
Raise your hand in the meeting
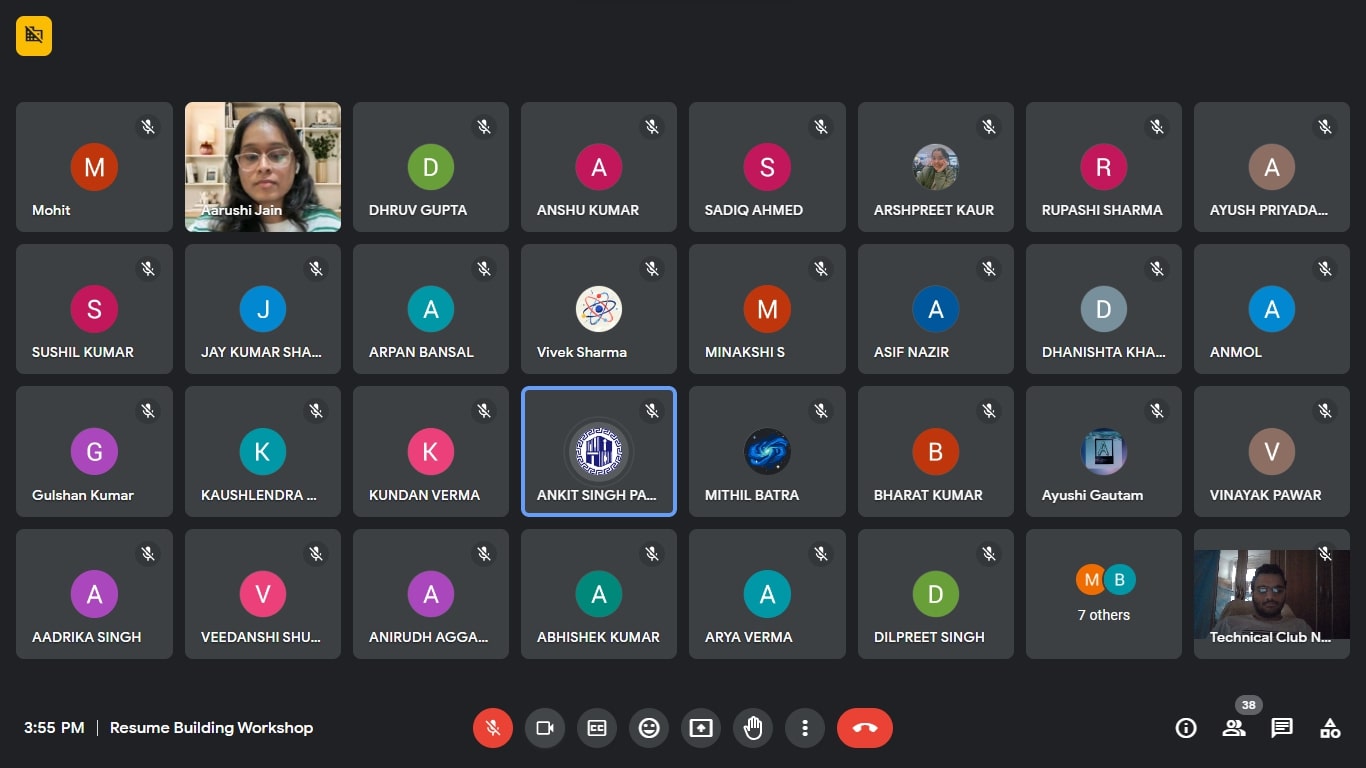753,728
